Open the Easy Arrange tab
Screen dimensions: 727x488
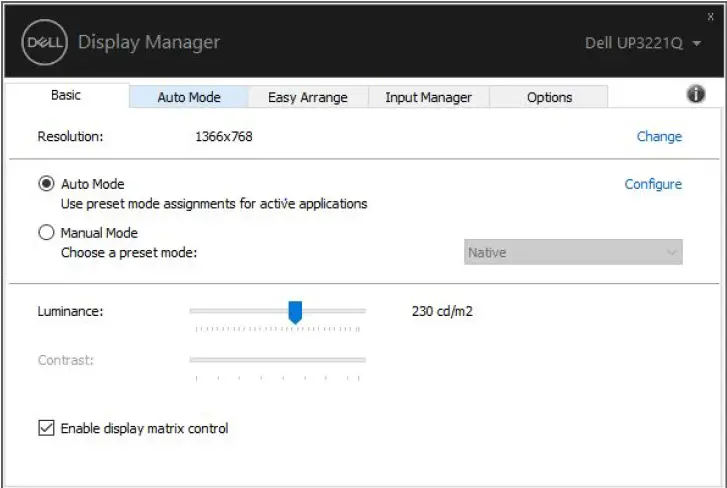[x=308, y=97]
